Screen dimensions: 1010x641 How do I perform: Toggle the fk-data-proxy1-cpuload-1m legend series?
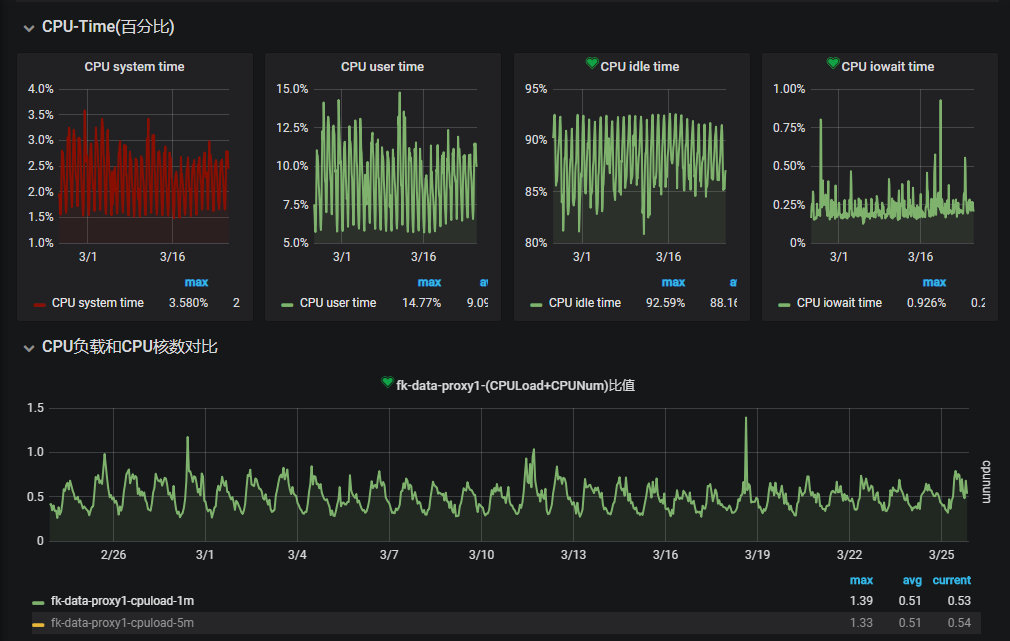(122, 601)
